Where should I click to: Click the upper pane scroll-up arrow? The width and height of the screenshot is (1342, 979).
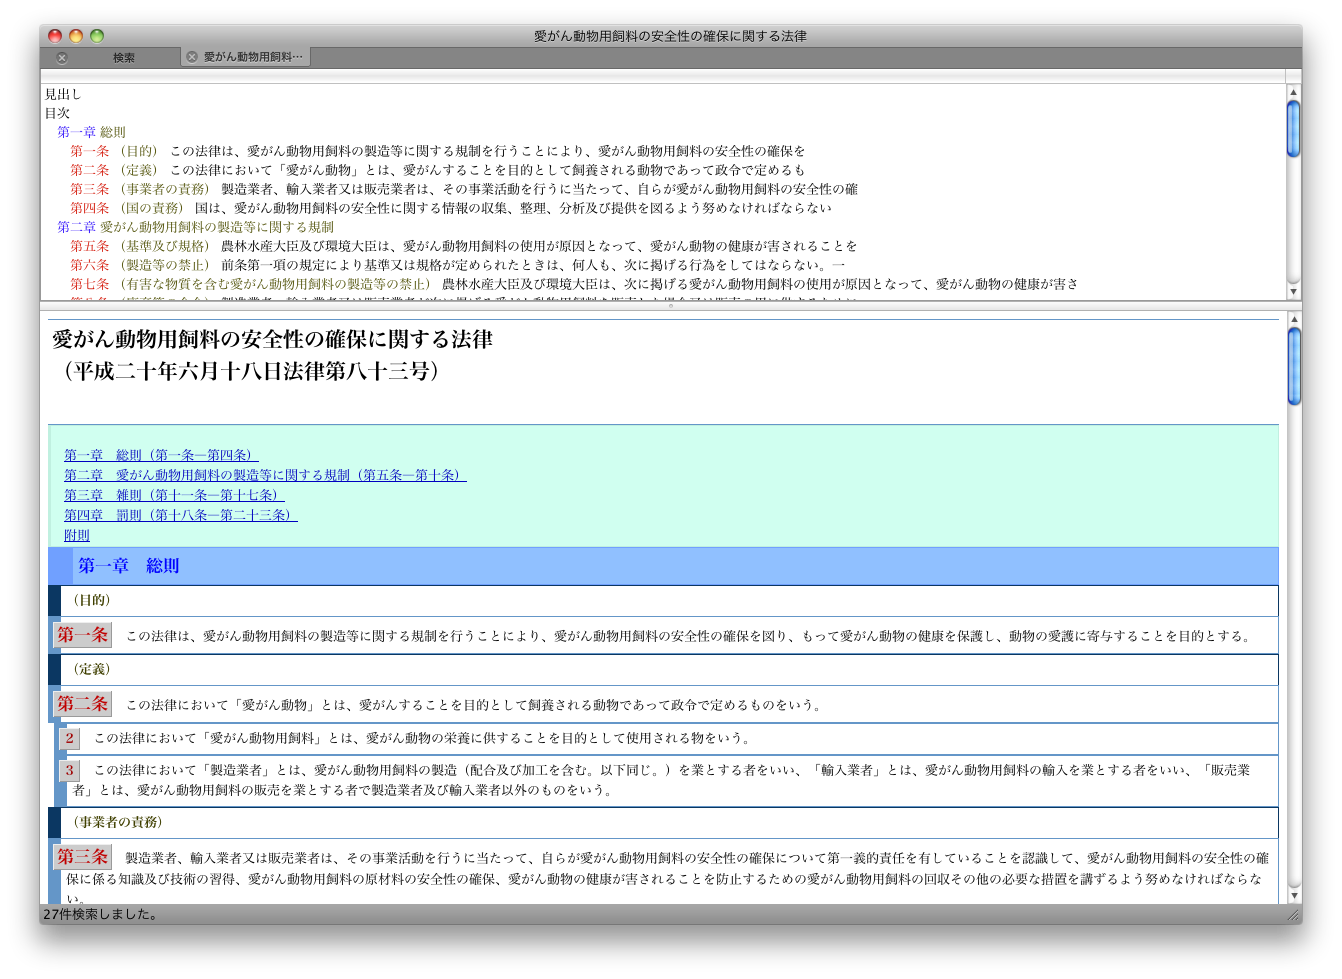pyautogui.click(x=1293, y=92)
